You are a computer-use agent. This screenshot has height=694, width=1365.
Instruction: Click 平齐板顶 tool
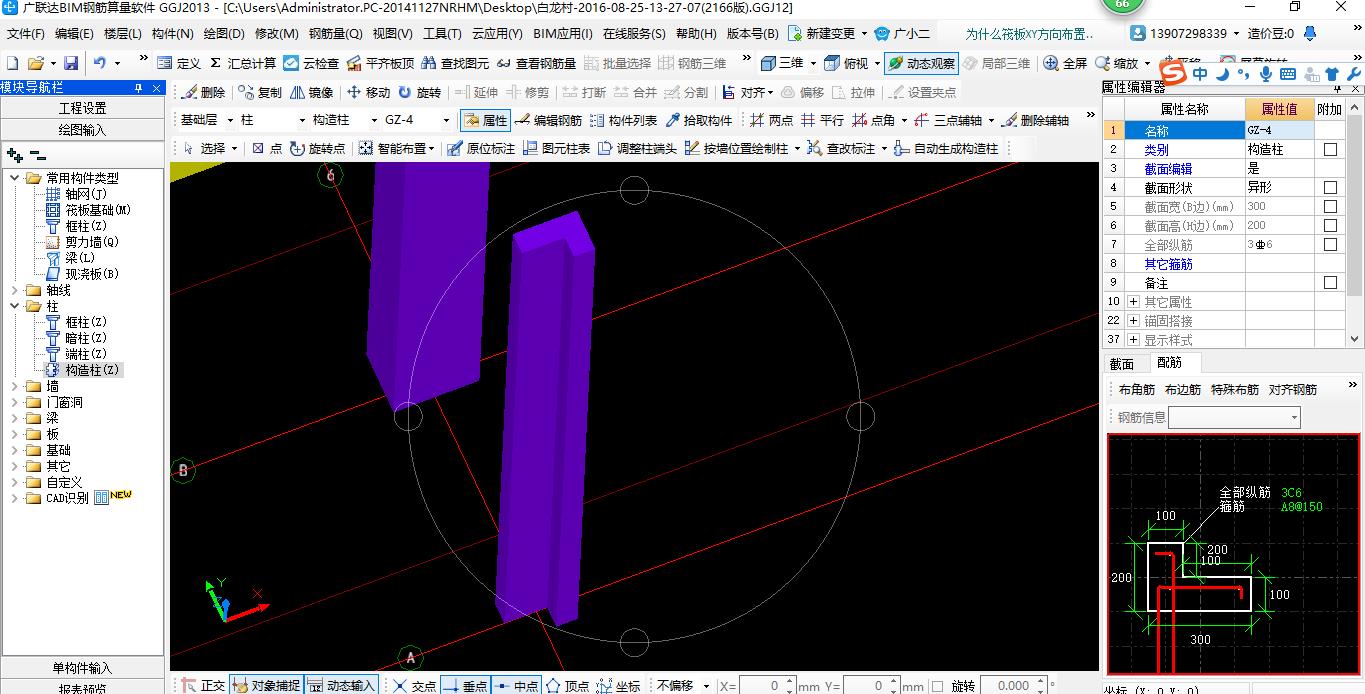pos(380,63)
